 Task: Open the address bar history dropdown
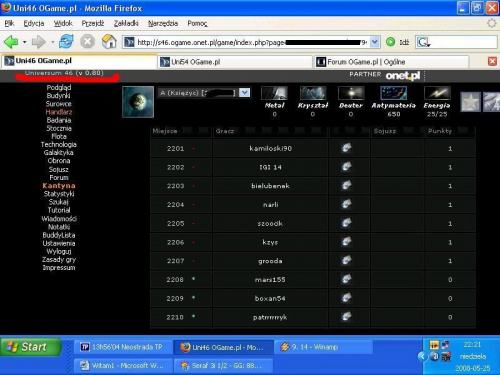point(375,42)
